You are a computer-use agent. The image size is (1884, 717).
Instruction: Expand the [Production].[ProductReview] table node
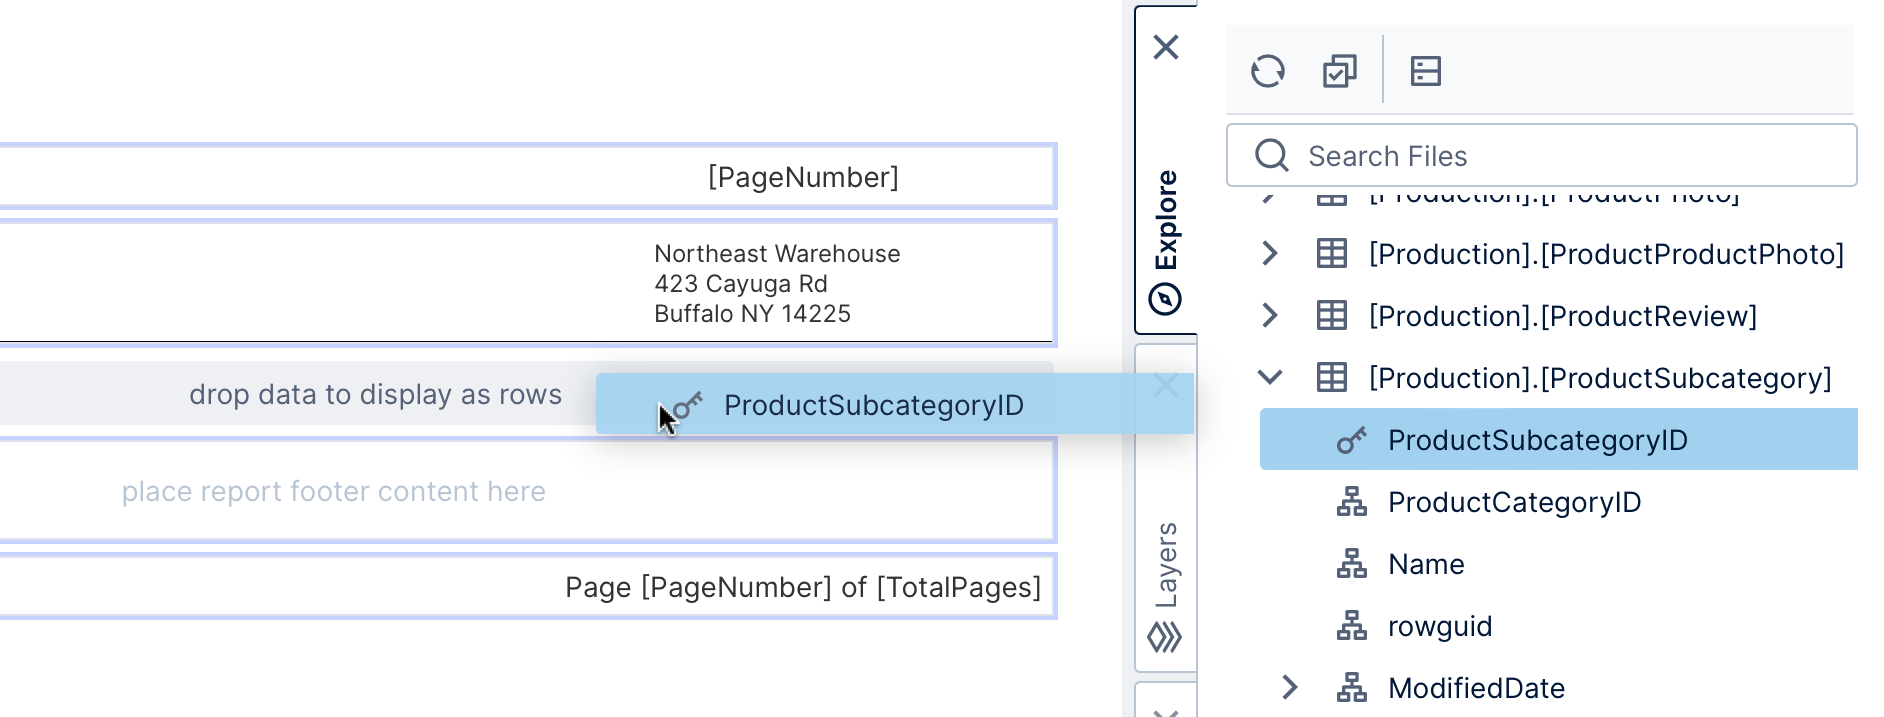pos(1270,316)
